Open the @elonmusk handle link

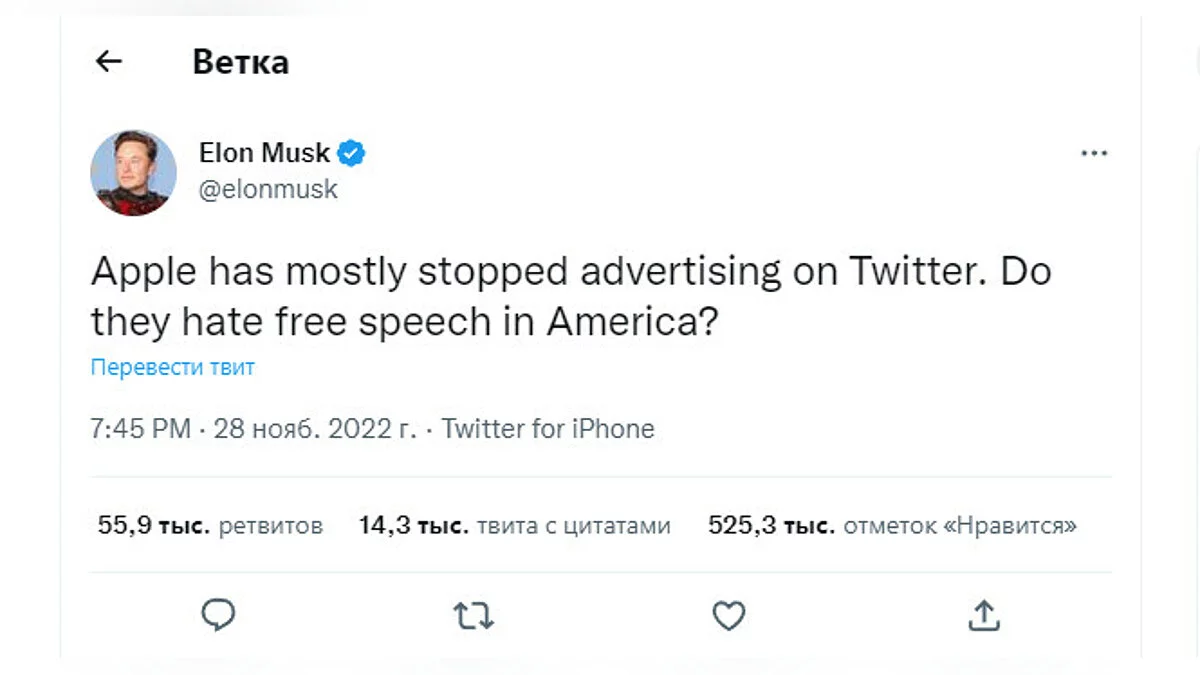point(268,189)
